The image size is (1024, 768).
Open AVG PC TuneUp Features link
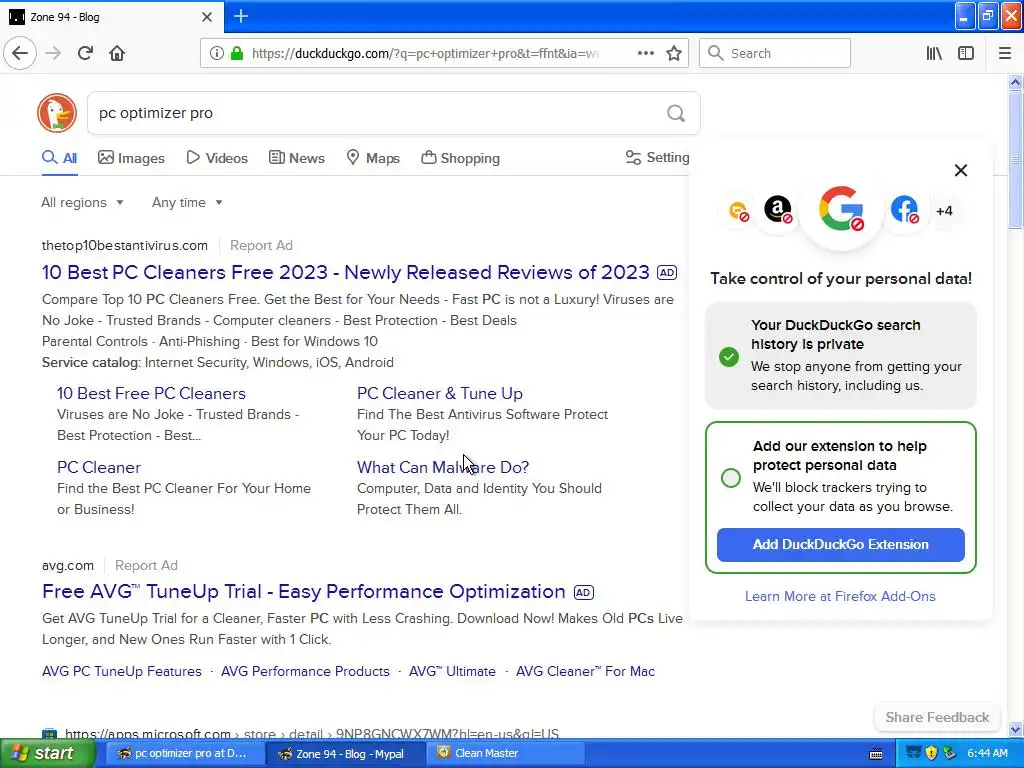[x=121, y=671]
